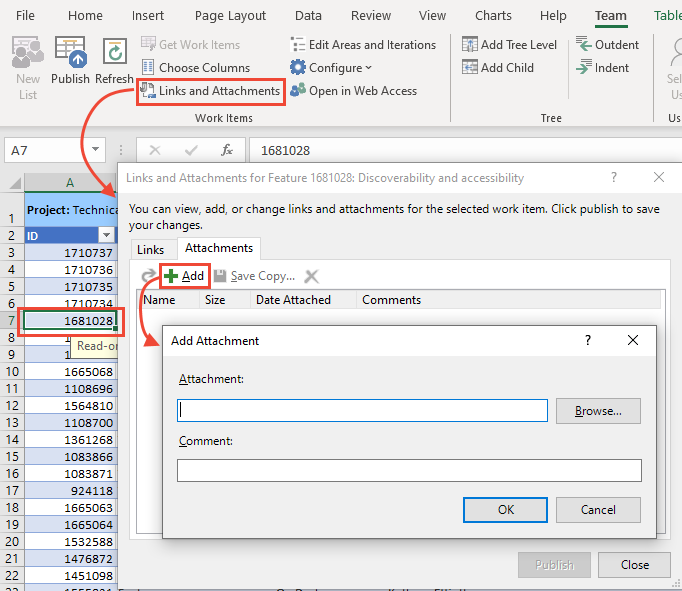Switch to the Links tab
The image size is (682, 591).
click(x=150, y=249)
